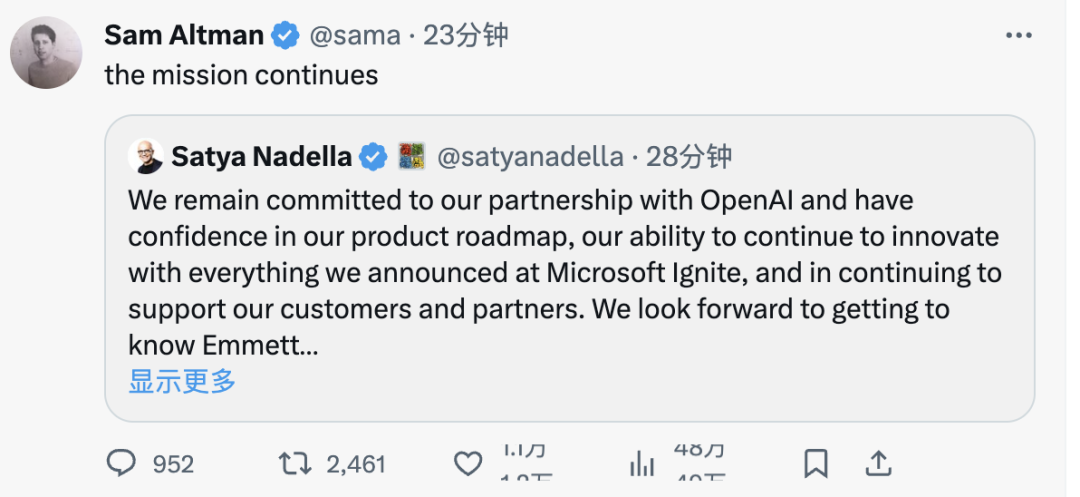This screenshot has height=497, width=1080.
Task: Open the quoted Satya Nadella tweet text
Action: [560, 271]
